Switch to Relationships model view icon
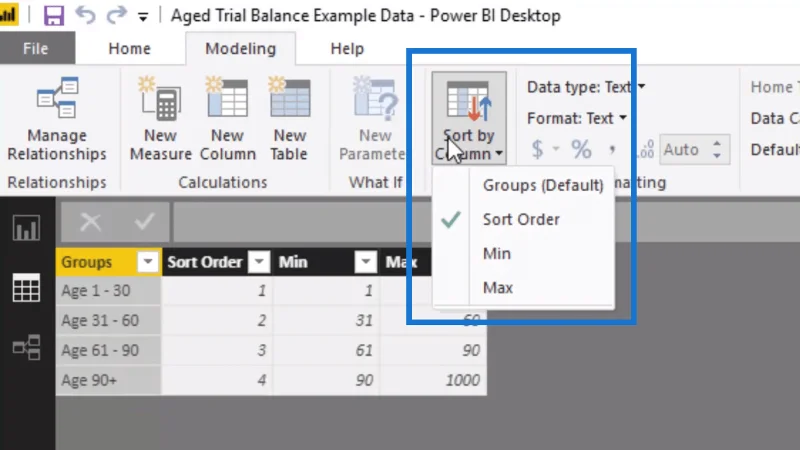Viewport: 800px width, 450px height. pyautogui.click(x=27, y=347)
